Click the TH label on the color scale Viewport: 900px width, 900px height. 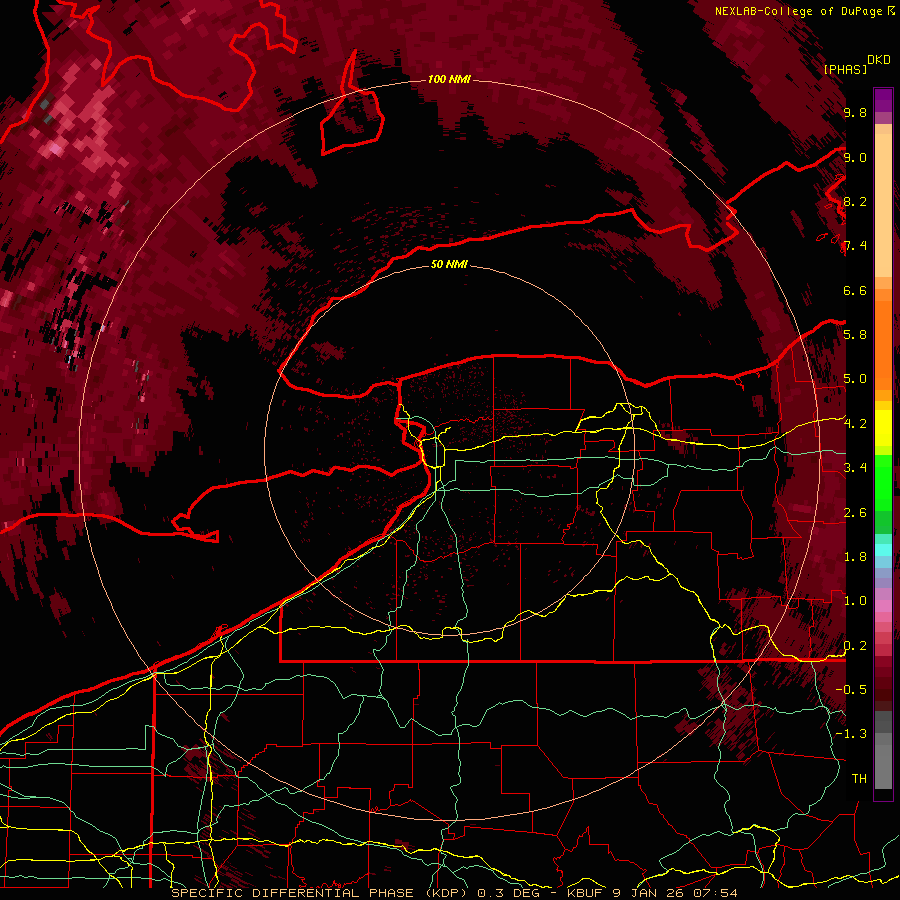tap(859, 778)
